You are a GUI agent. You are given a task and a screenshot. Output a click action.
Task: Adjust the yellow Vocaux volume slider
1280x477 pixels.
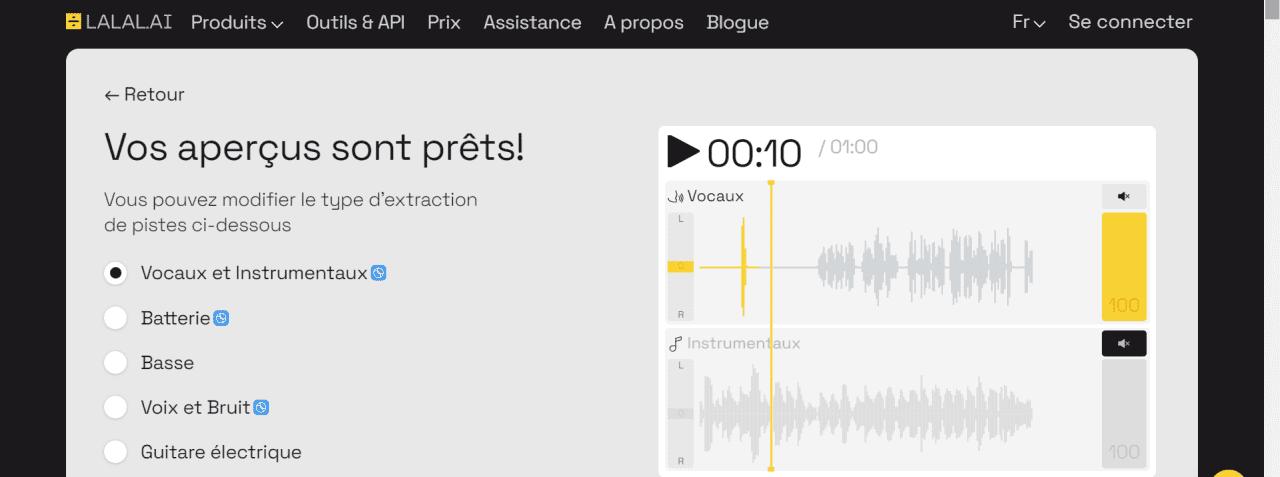1124,266
